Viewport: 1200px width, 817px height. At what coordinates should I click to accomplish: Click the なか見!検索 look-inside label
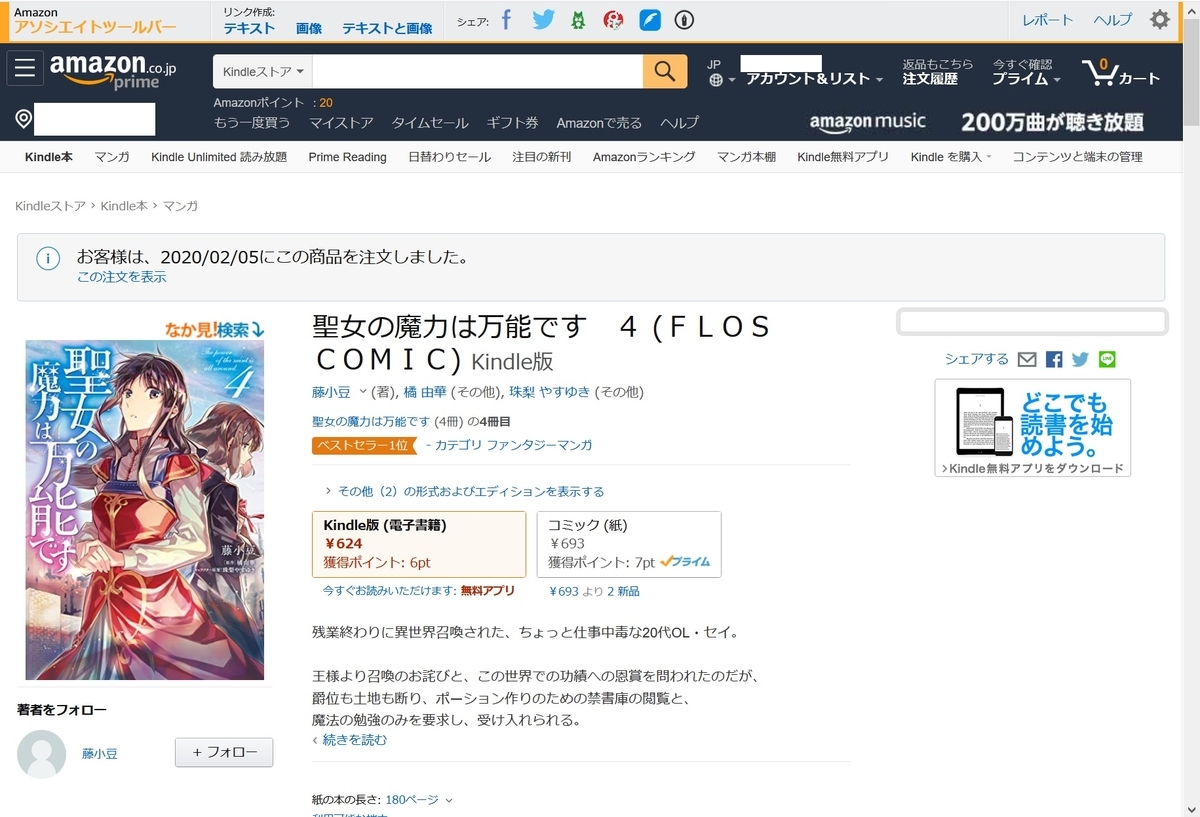[215, 328]
